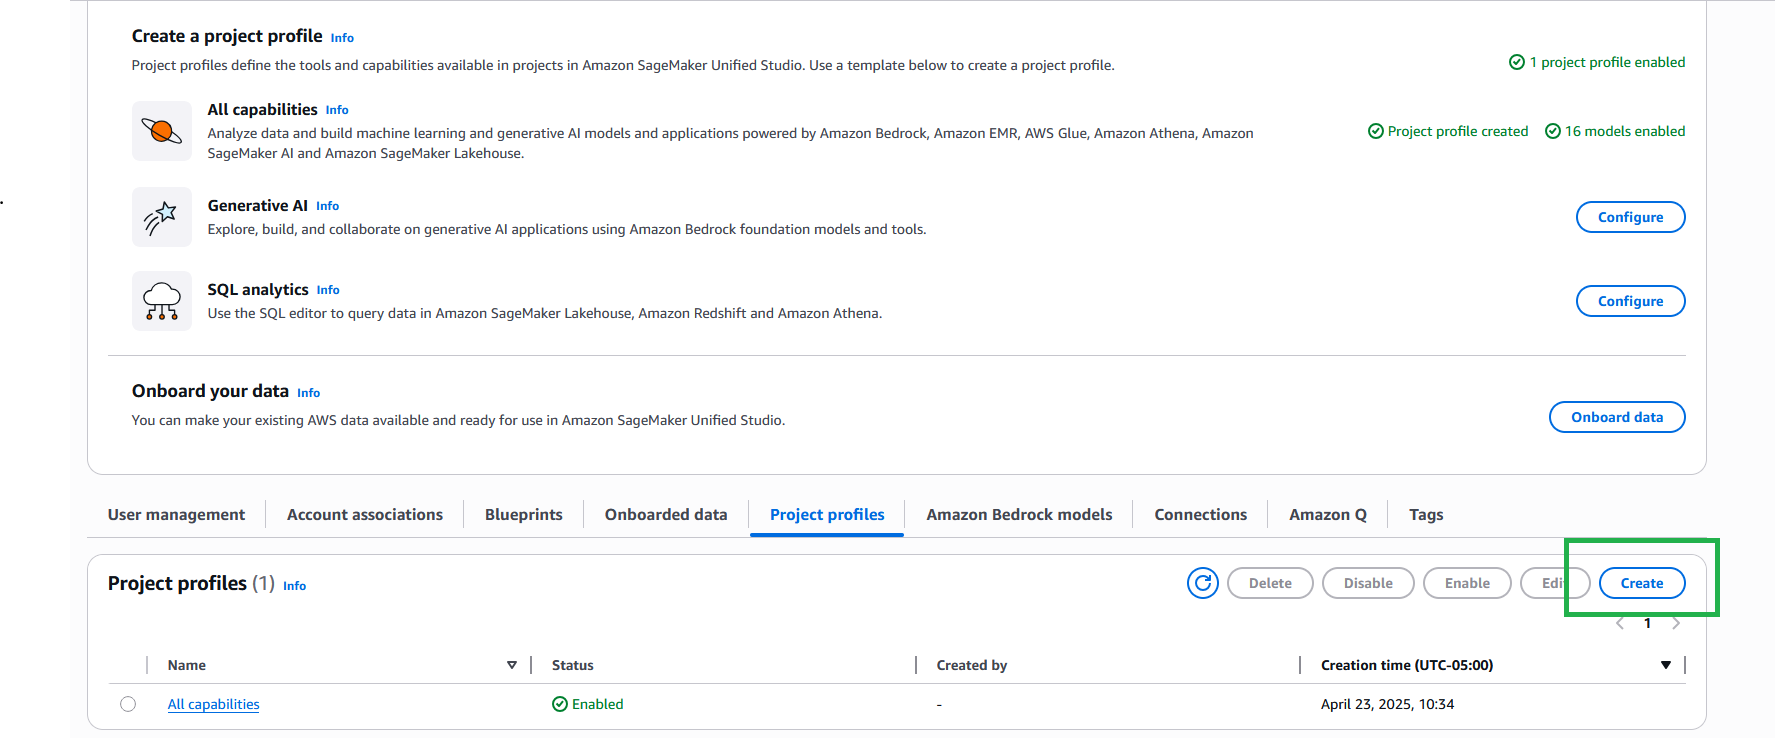Select the All capabilities profile radio button
Image resolution: width=1775 pixels, height=738 pixels.
tap(128, 704)
